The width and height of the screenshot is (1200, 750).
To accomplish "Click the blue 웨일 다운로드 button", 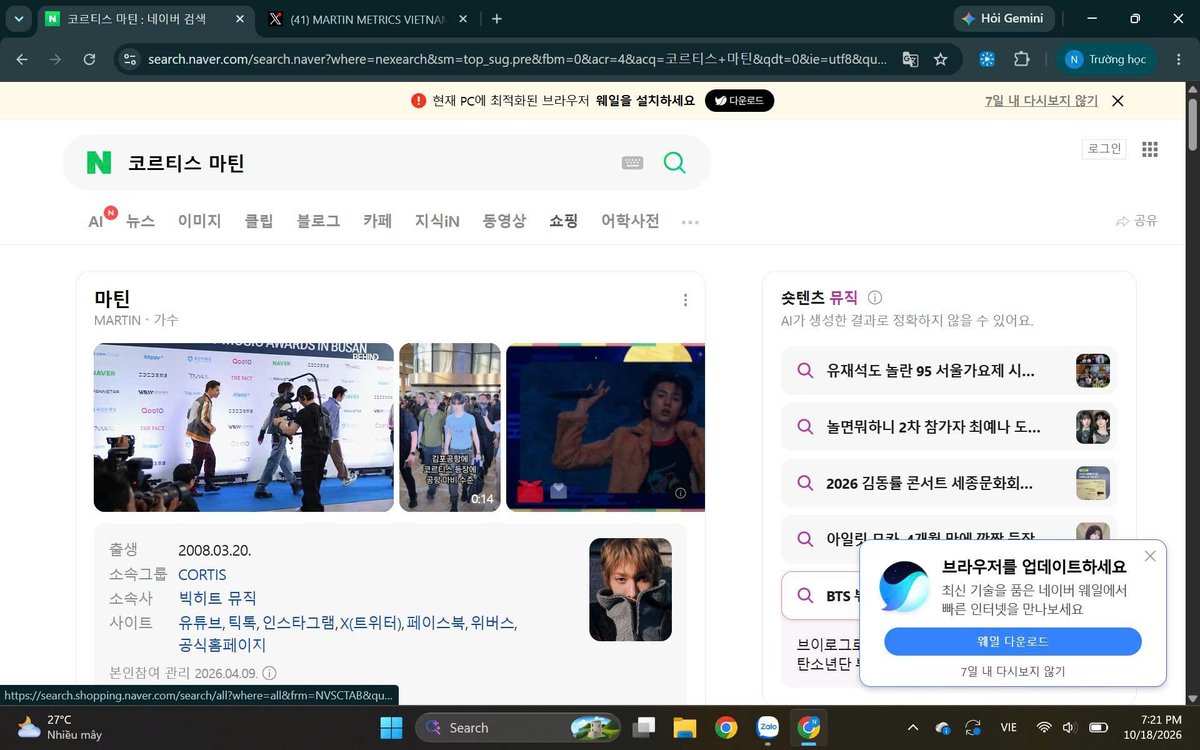I will coord(1012,641).
